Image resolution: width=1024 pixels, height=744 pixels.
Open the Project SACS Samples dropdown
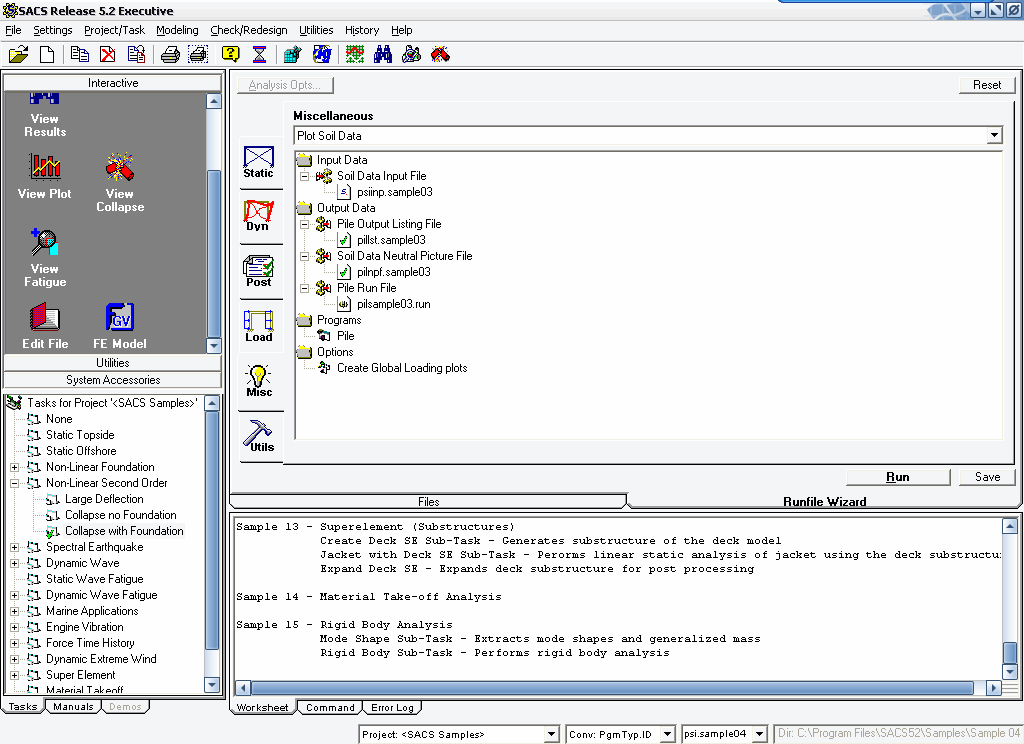552,734
